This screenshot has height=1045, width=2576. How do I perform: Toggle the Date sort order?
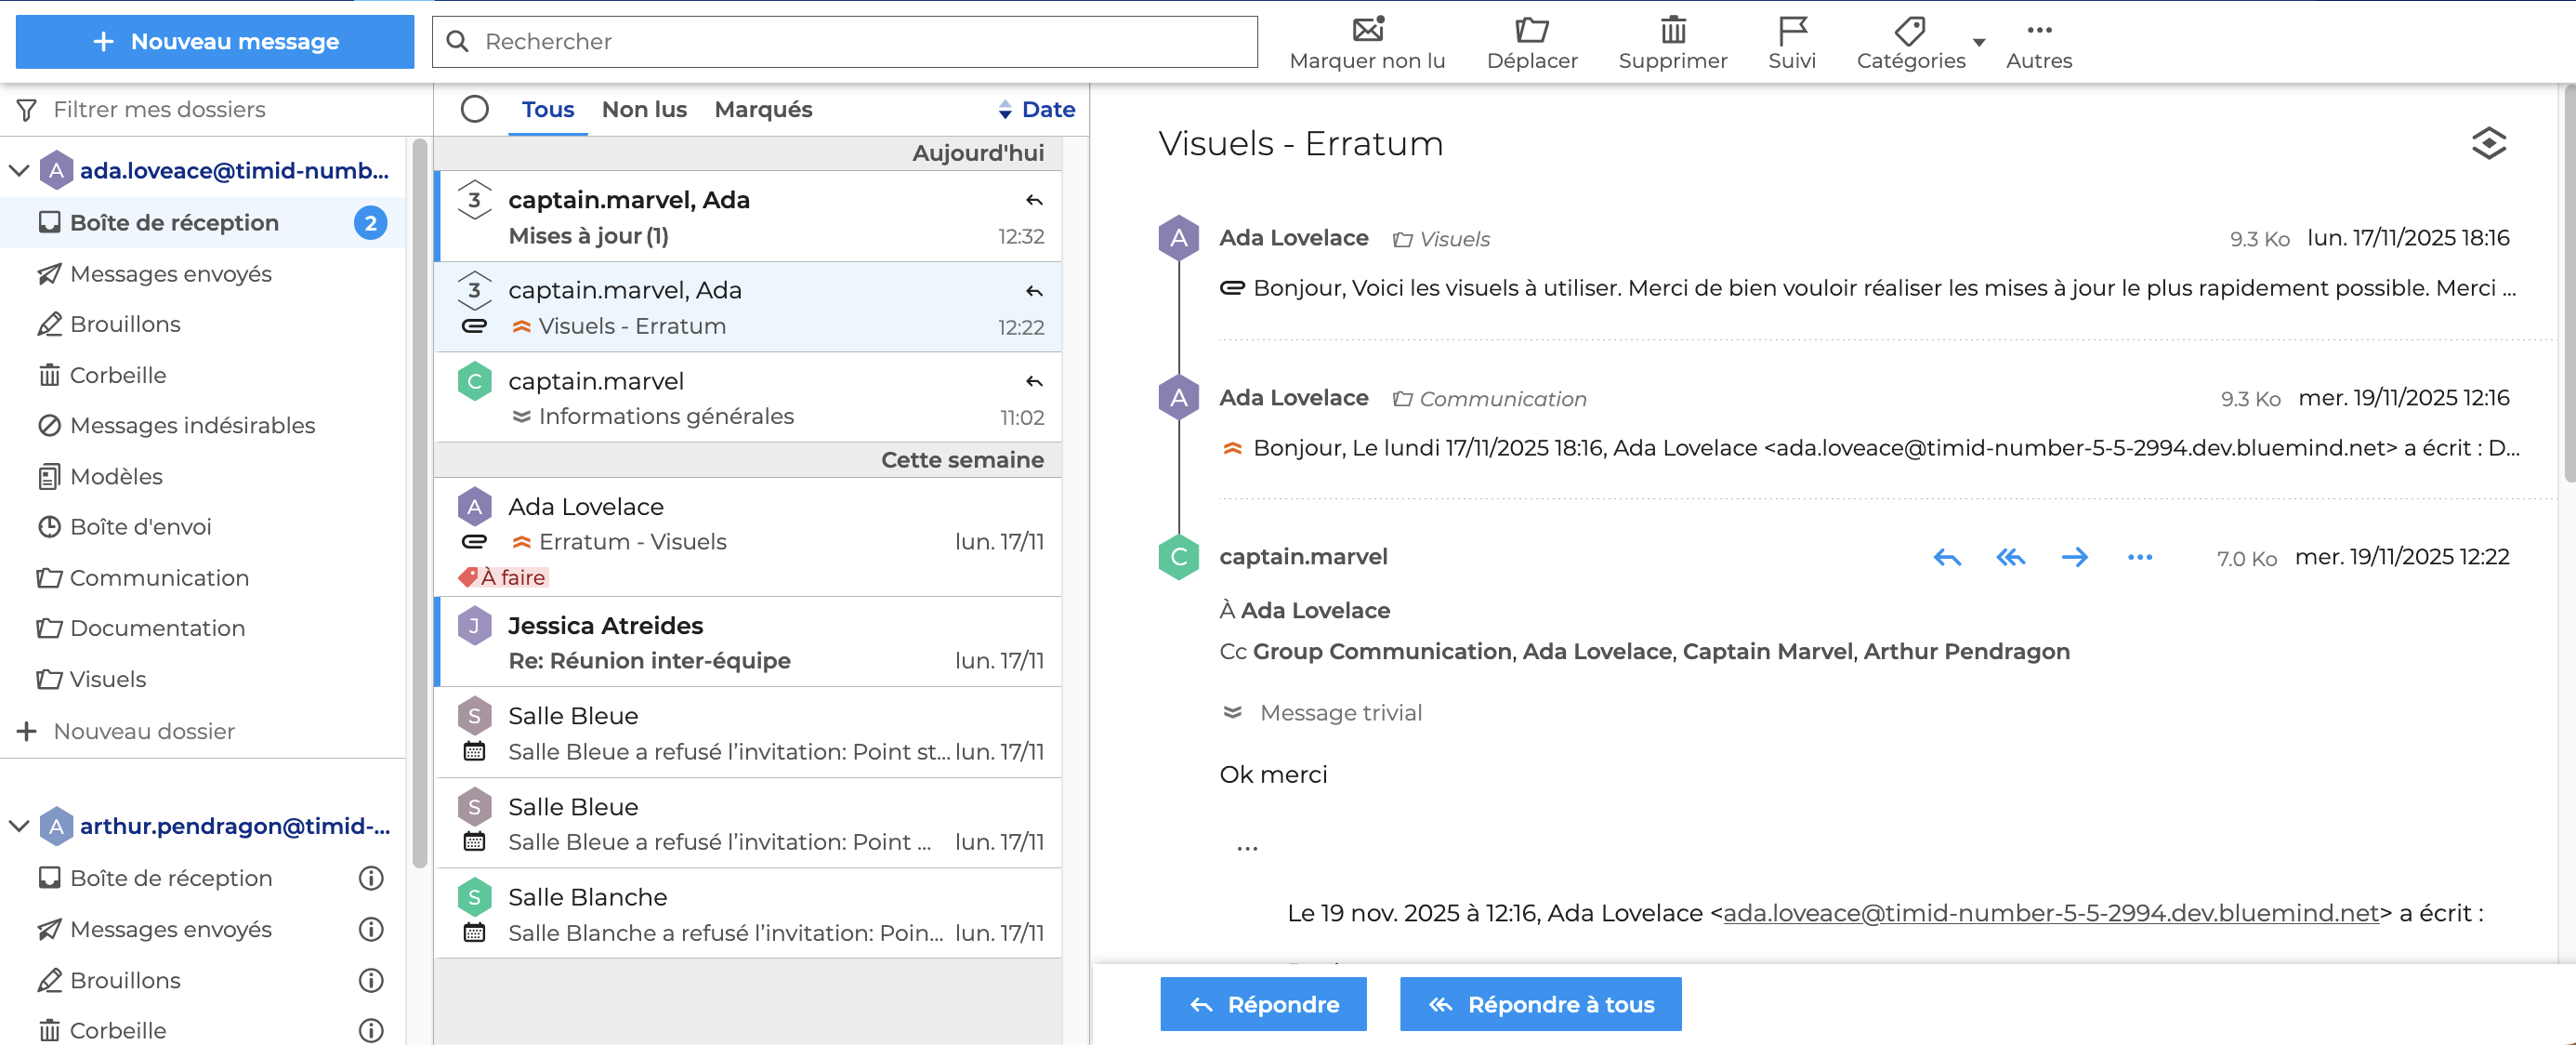coord(1036,109)
